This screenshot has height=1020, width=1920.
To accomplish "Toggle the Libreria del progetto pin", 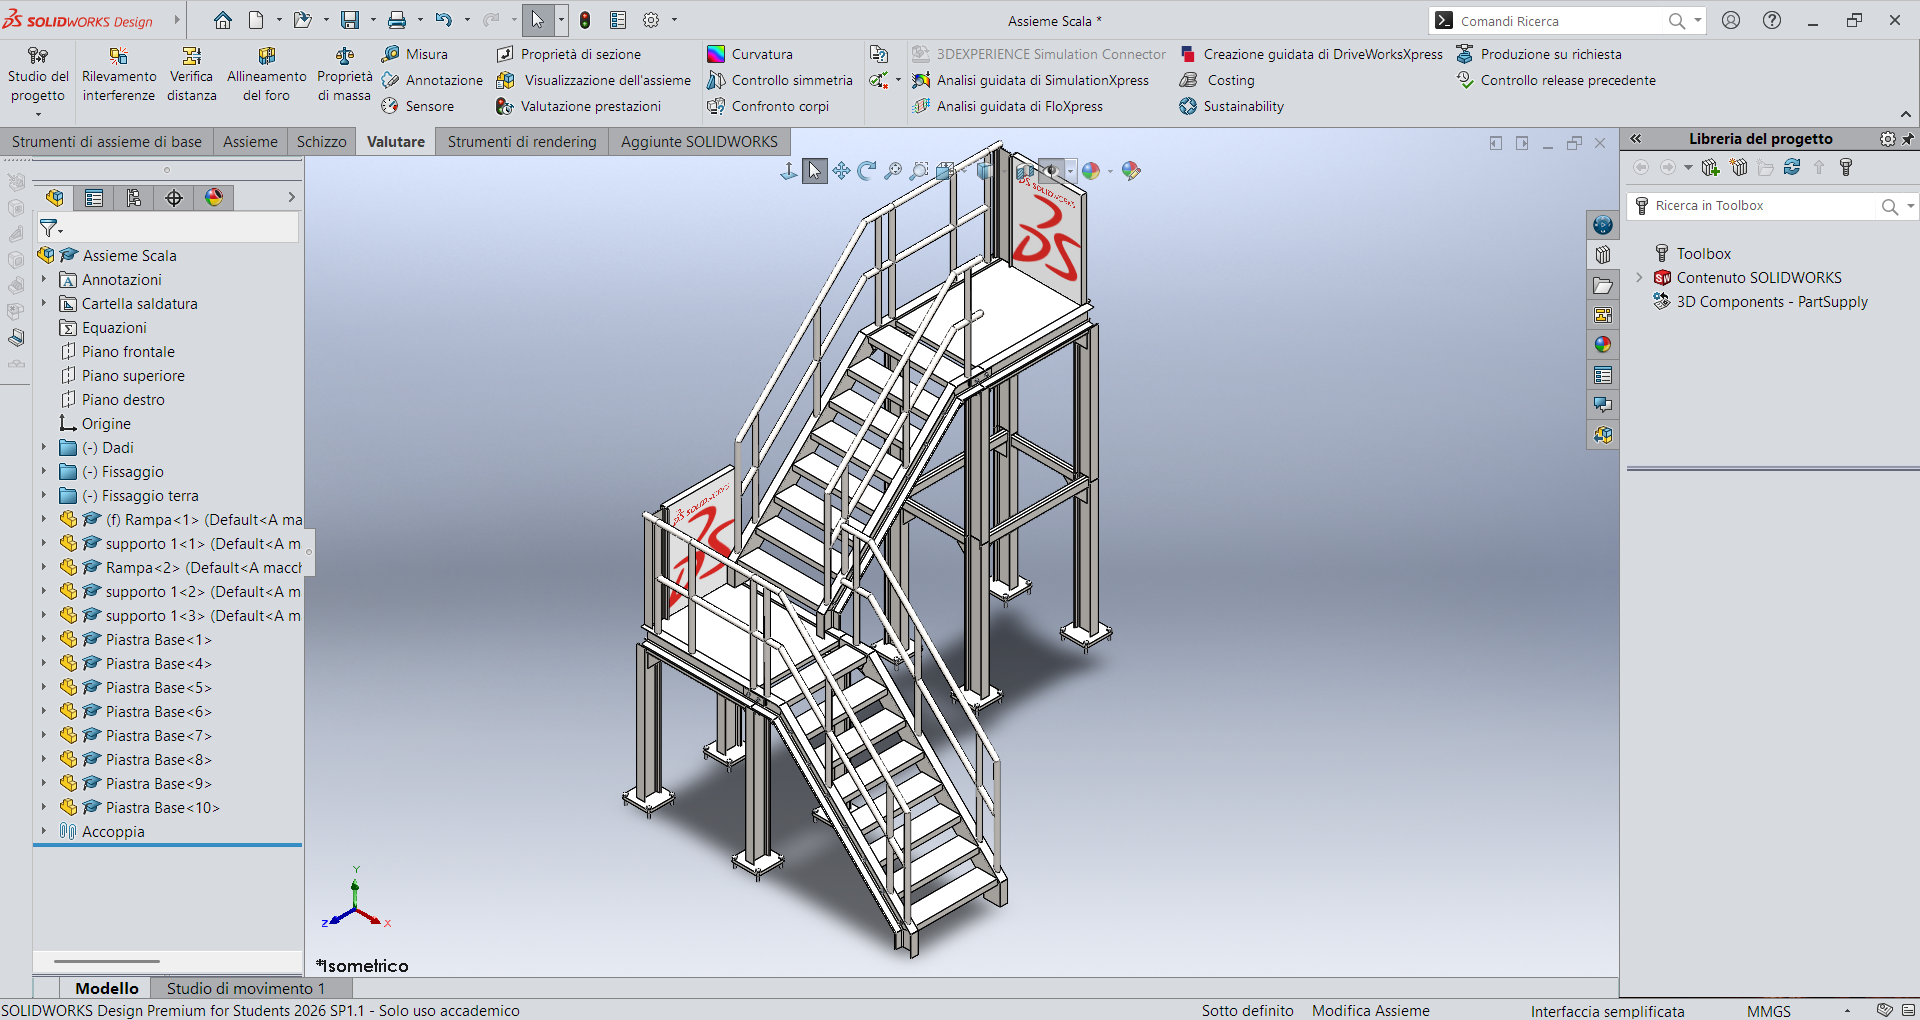I will 1907,139.
